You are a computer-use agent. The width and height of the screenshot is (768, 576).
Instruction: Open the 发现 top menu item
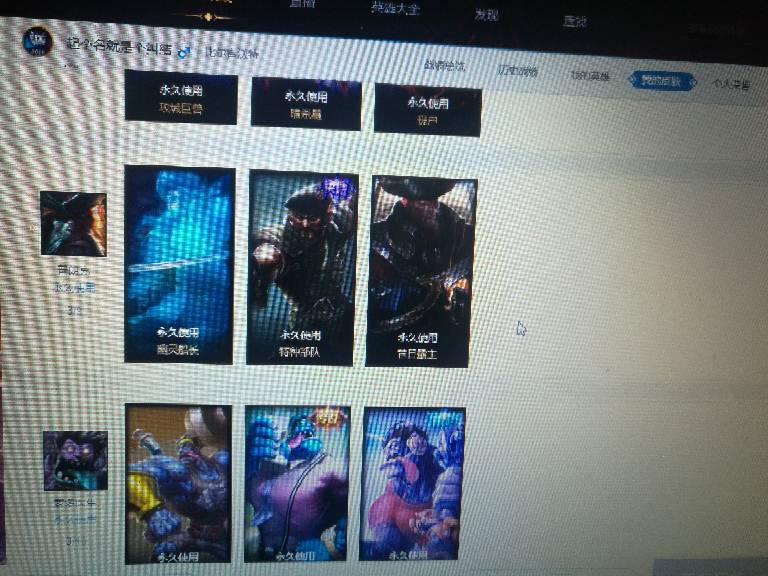pyautogui.click(x=486, y=14)
